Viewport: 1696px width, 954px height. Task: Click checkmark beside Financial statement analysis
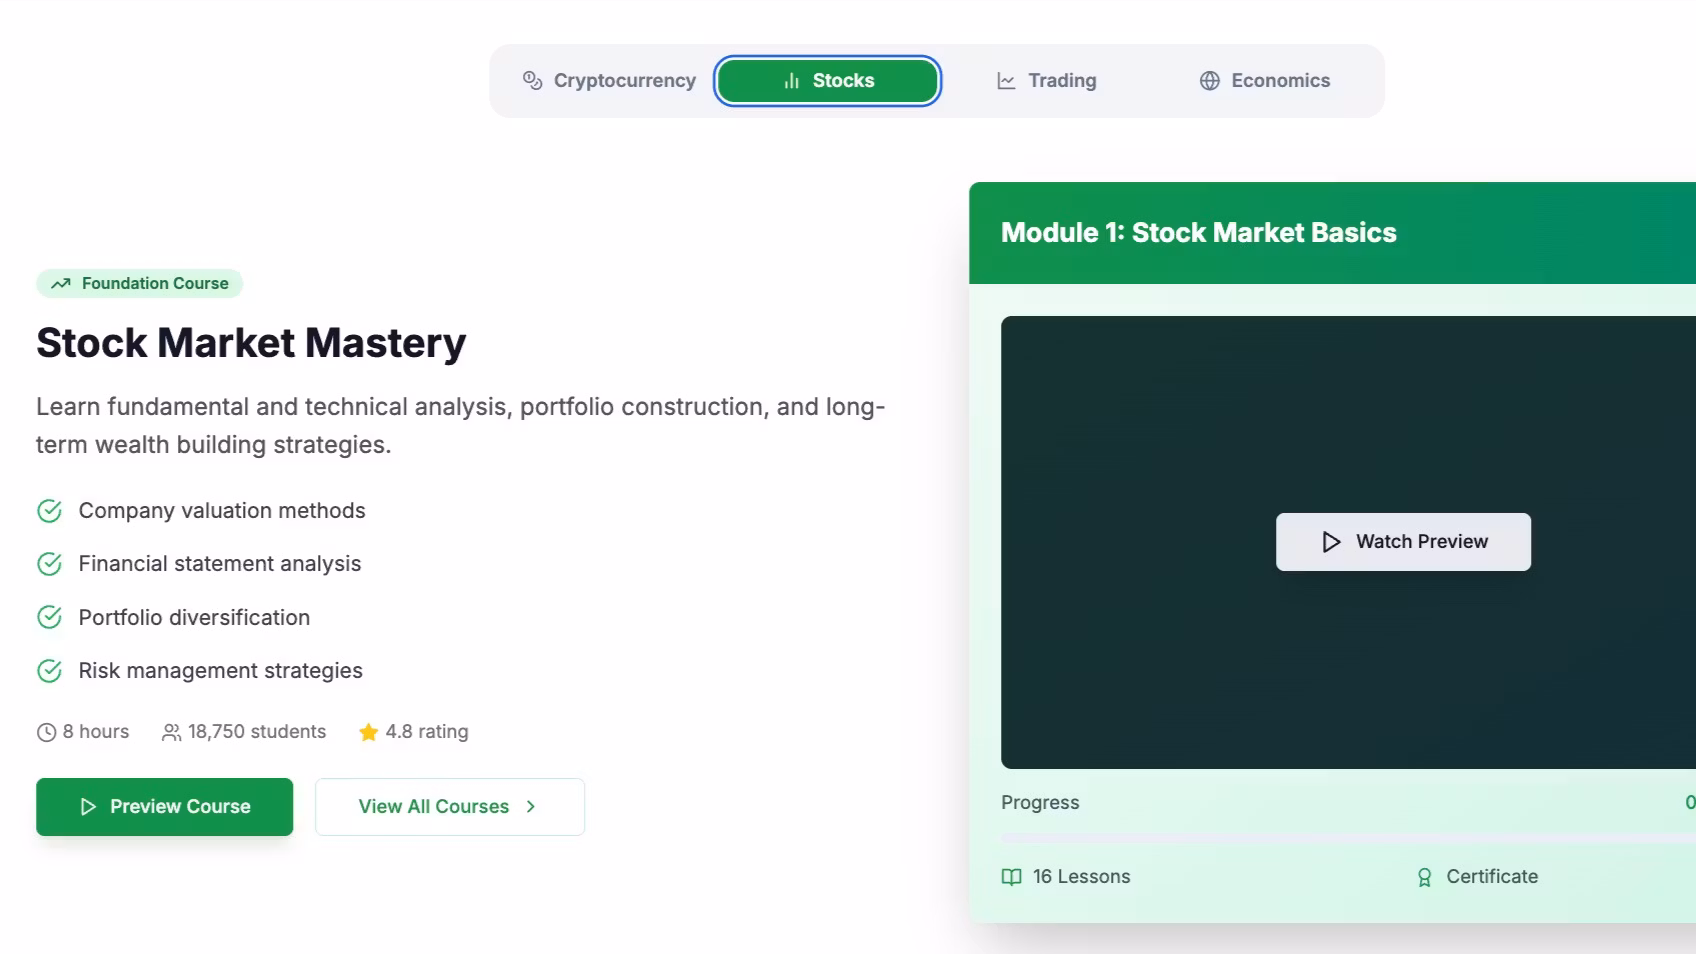point(49,564)
